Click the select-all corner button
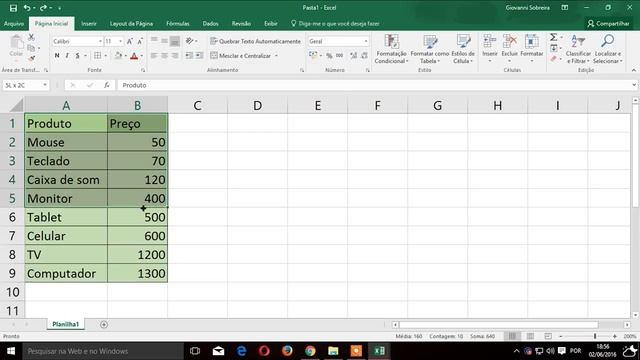 (x=16, y=105)
